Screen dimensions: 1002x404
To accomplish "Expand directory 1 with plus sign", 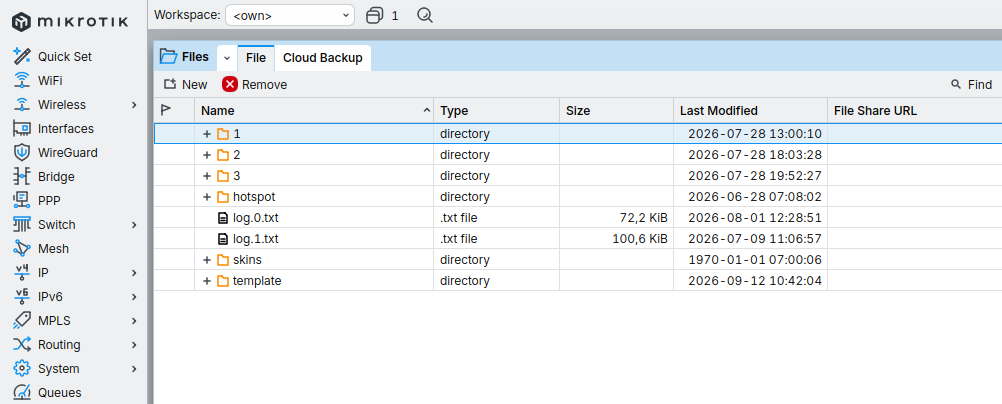I will click(206, 134).
